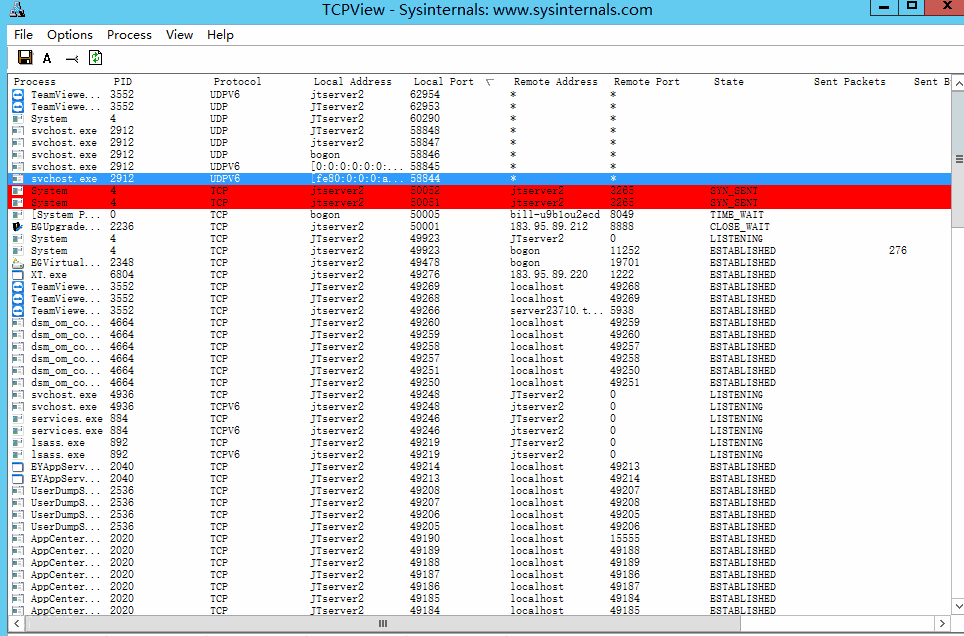Sort by the Remote Address column header
The height and width of the screenshot is (636, 964).
[555, 81]
